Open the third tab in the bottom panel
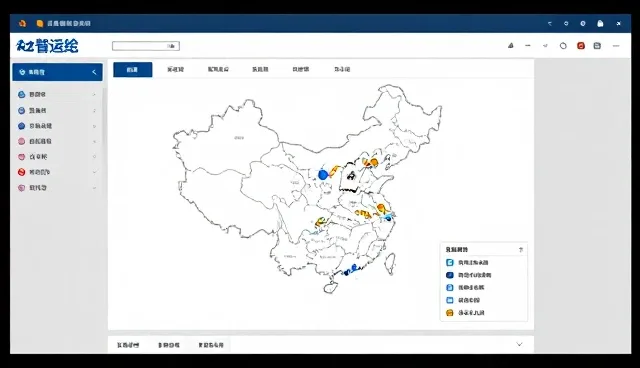Screen dimensions: 640x368 click(x=211, y=345)
